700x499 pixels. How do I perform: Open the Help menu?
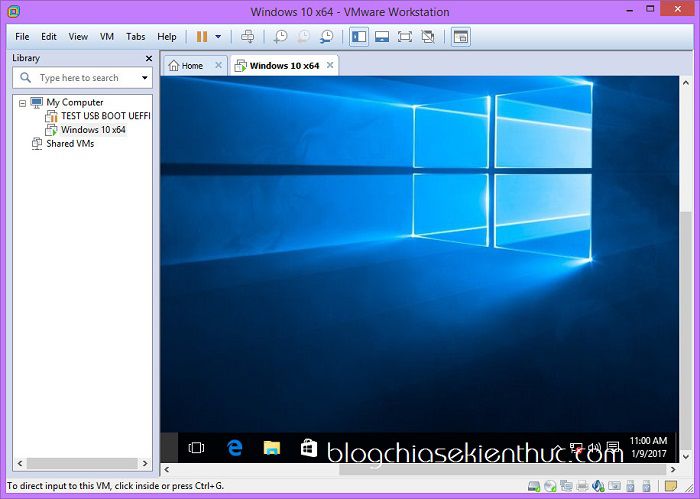(167, 37)
